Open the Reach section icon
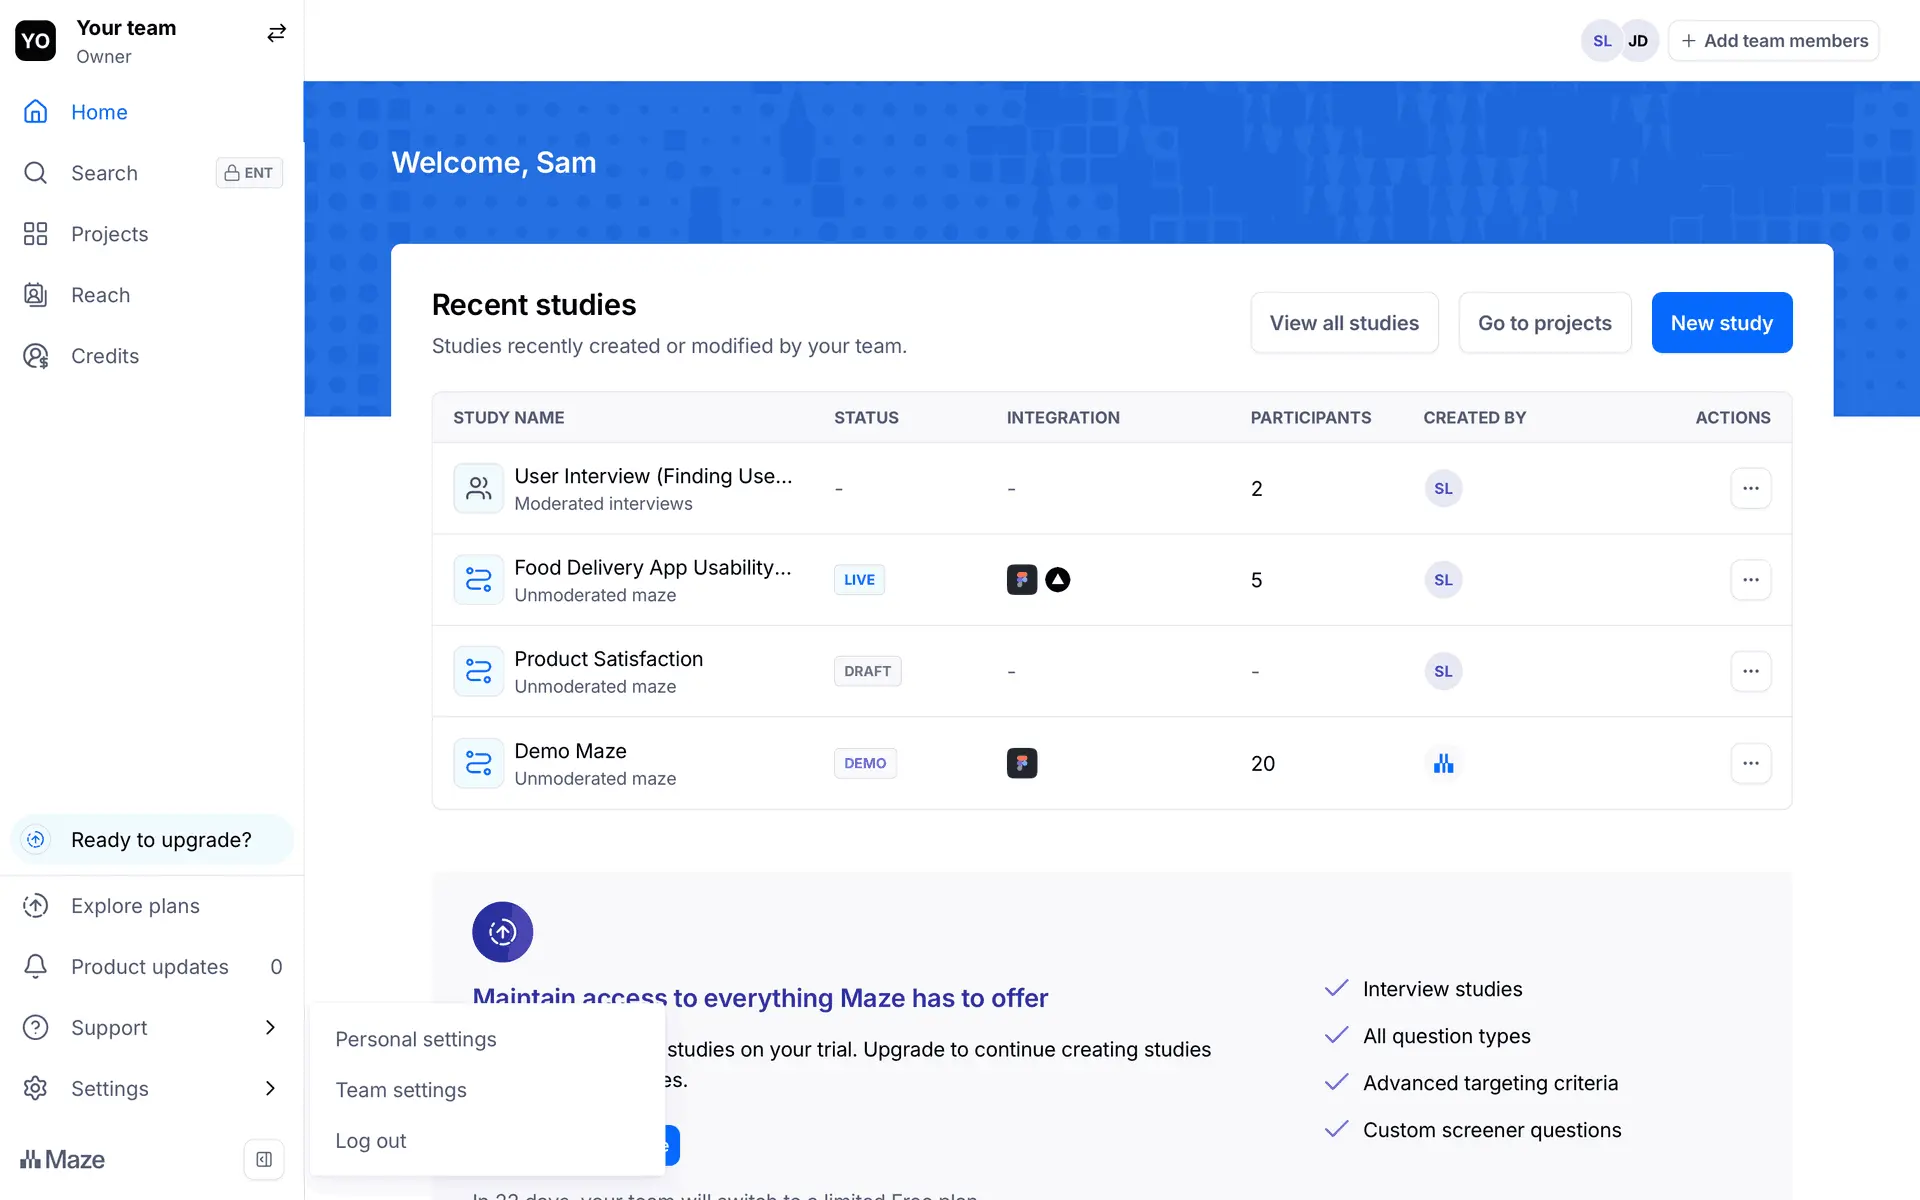 (x=36, y=295)
